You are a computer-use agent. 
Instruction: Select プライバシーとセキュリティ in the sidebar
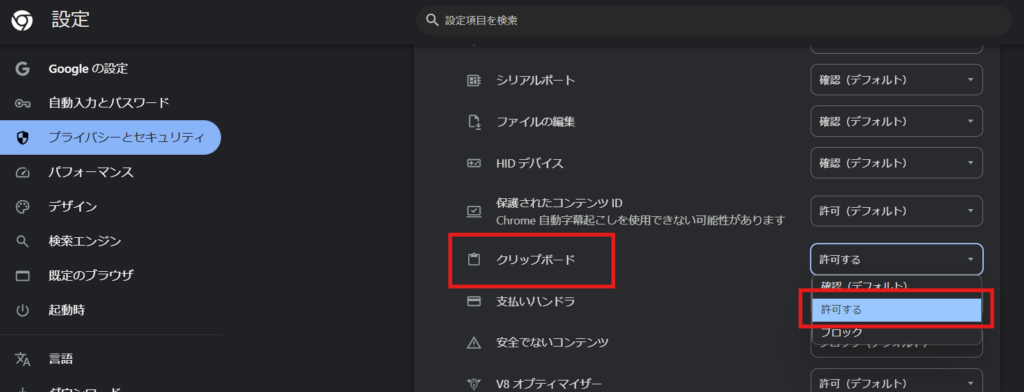pos(110,137)
